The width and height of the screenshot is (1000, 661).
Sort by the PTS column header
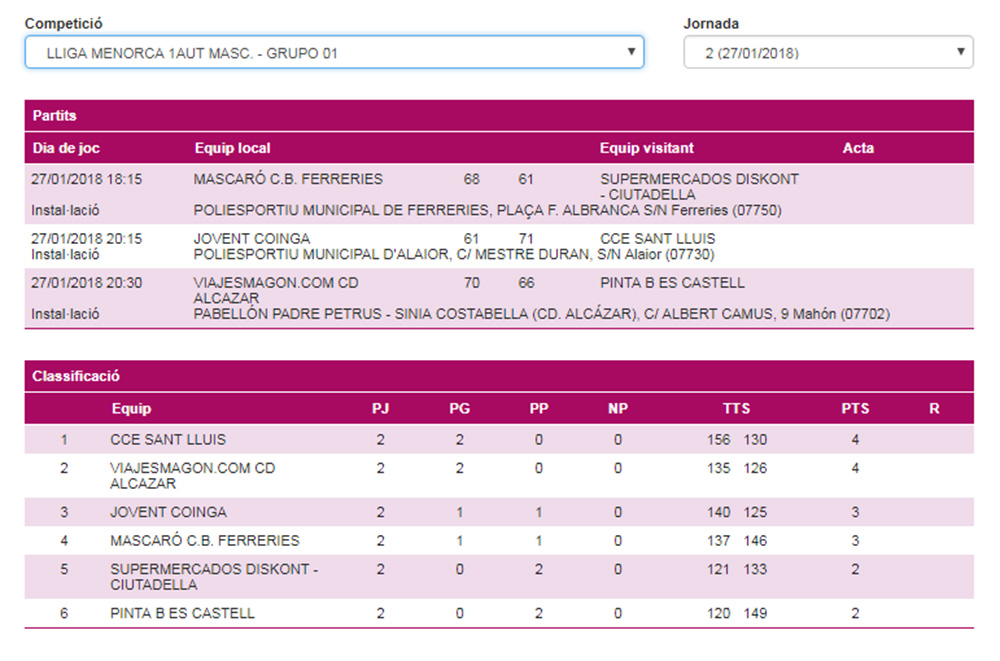(x=855, y=409)
